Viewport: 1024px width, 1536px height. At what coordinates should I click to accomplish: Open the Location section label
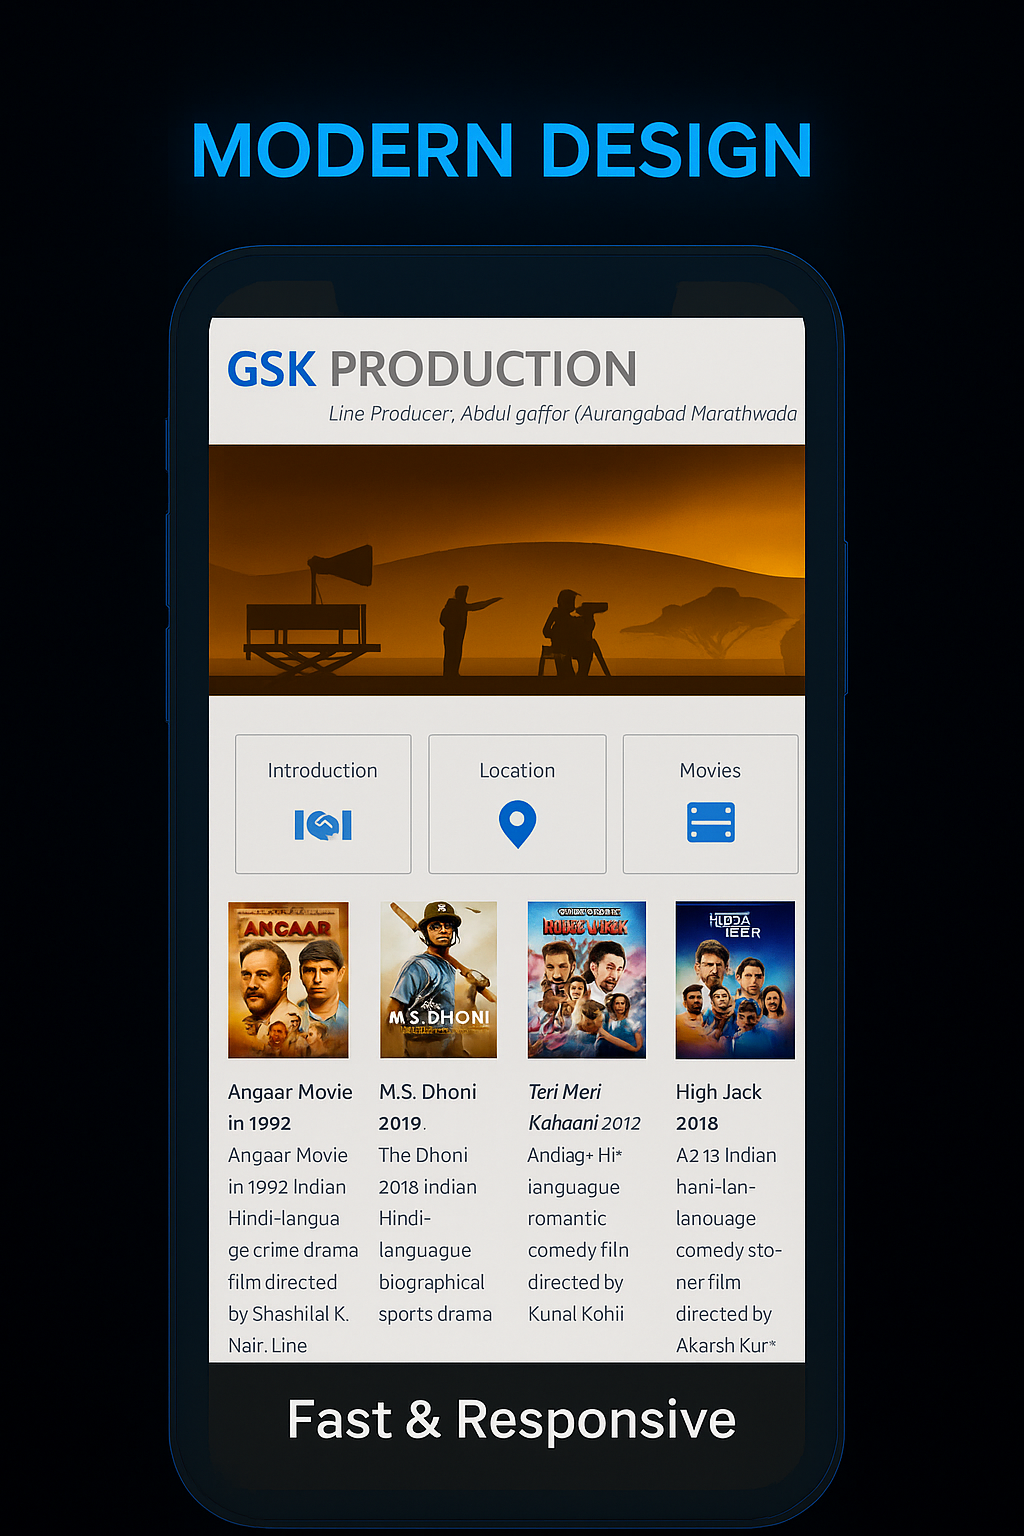coord(517,771)
